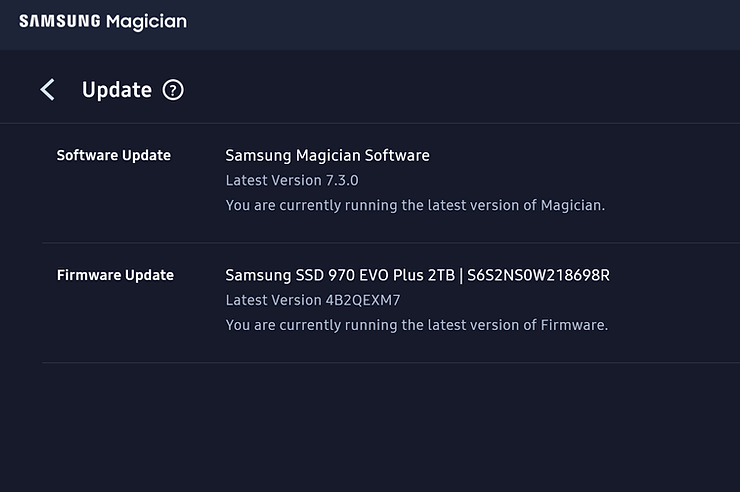Click the Latest Version 4B2QEXM7 text
The width and height of the screenshot is (740, 492).
tap(298, 300)
